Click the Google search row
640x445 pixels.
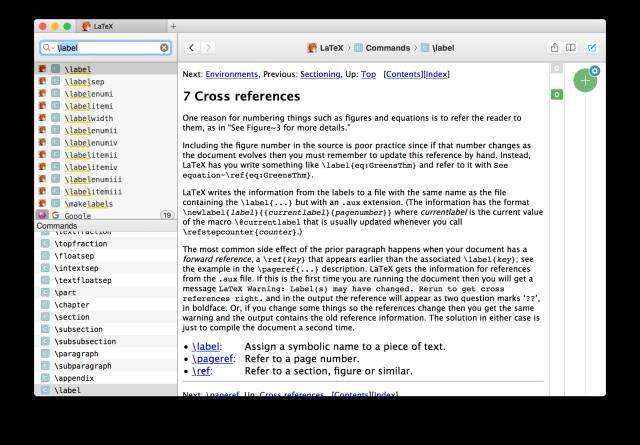click(106, 215)
